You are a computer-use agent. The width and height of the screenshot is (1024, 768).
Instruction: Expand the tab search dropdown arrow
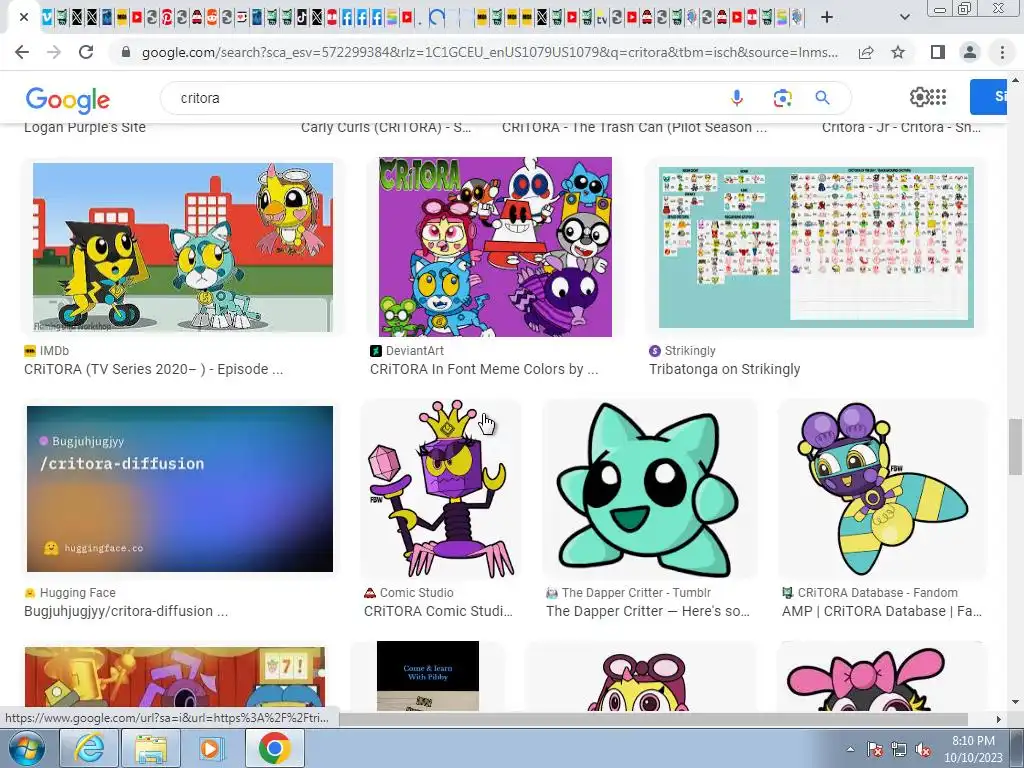[905, 17]
